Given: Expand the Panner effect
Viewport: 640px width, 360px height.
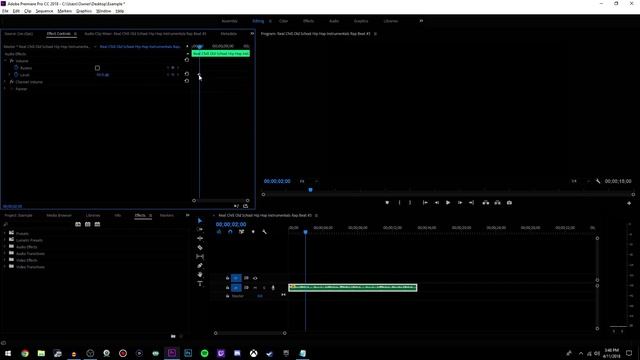Looking at the screenshot, I should (x=5, y=89).
